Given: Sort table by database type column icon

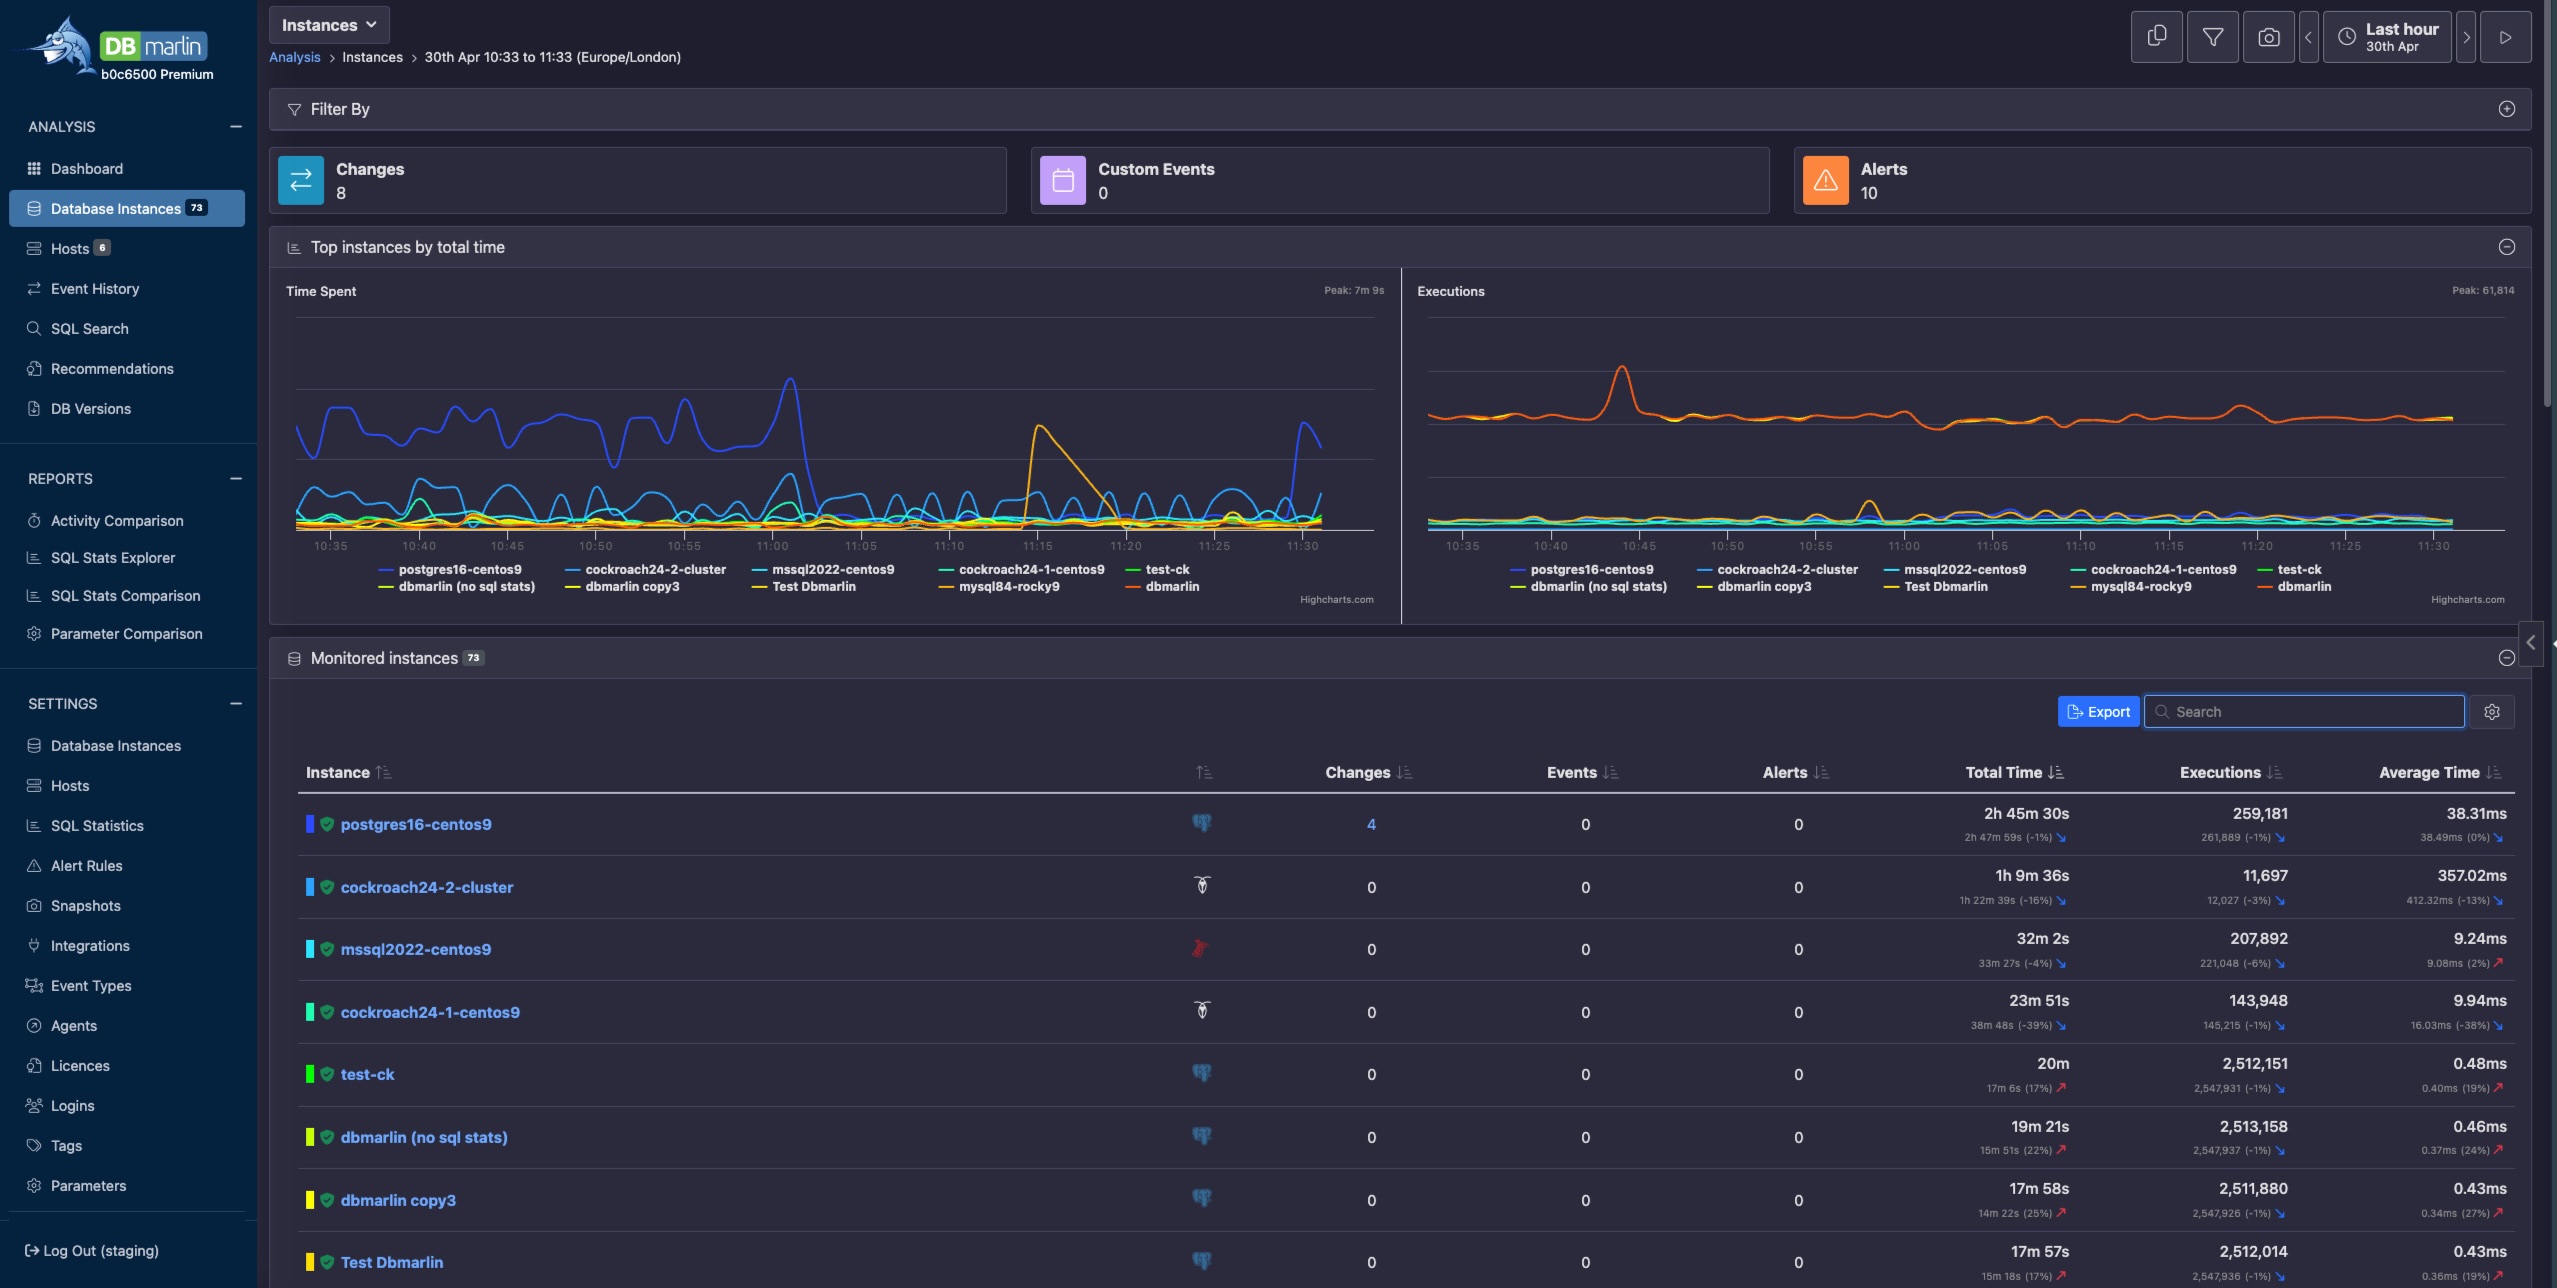Looking at the screenshot, I should point(1204,773).
